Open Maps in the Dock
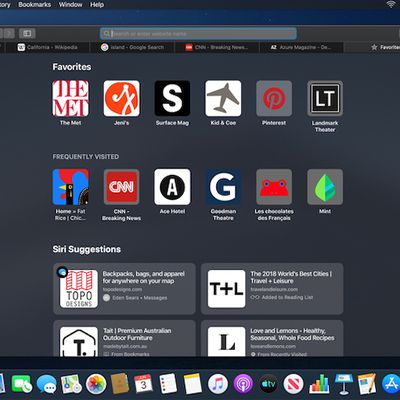The height and width of the screenshot is (400, 400). click(71, 384)
